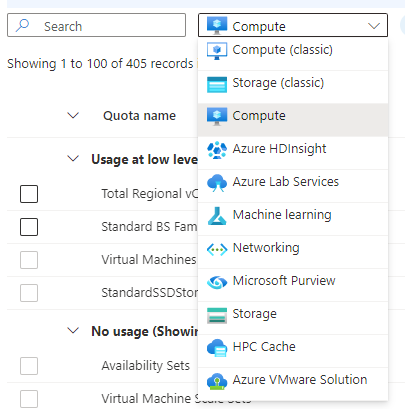
Task: Click the Networking arrows icon
Action: (x=217, y=249)
